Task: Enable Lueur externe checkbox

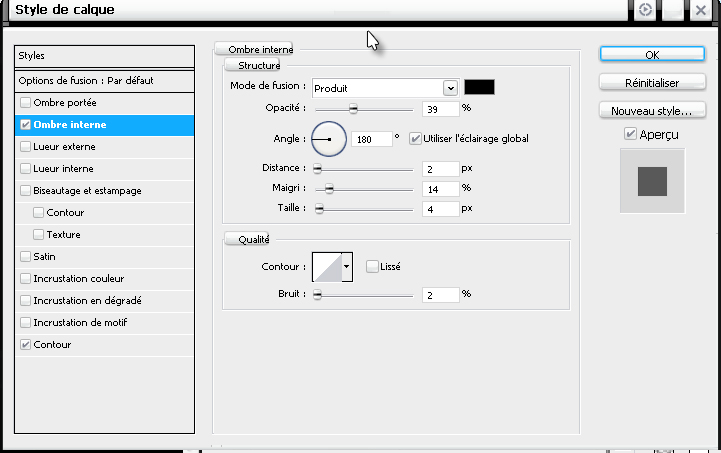Action: (25, 147)
